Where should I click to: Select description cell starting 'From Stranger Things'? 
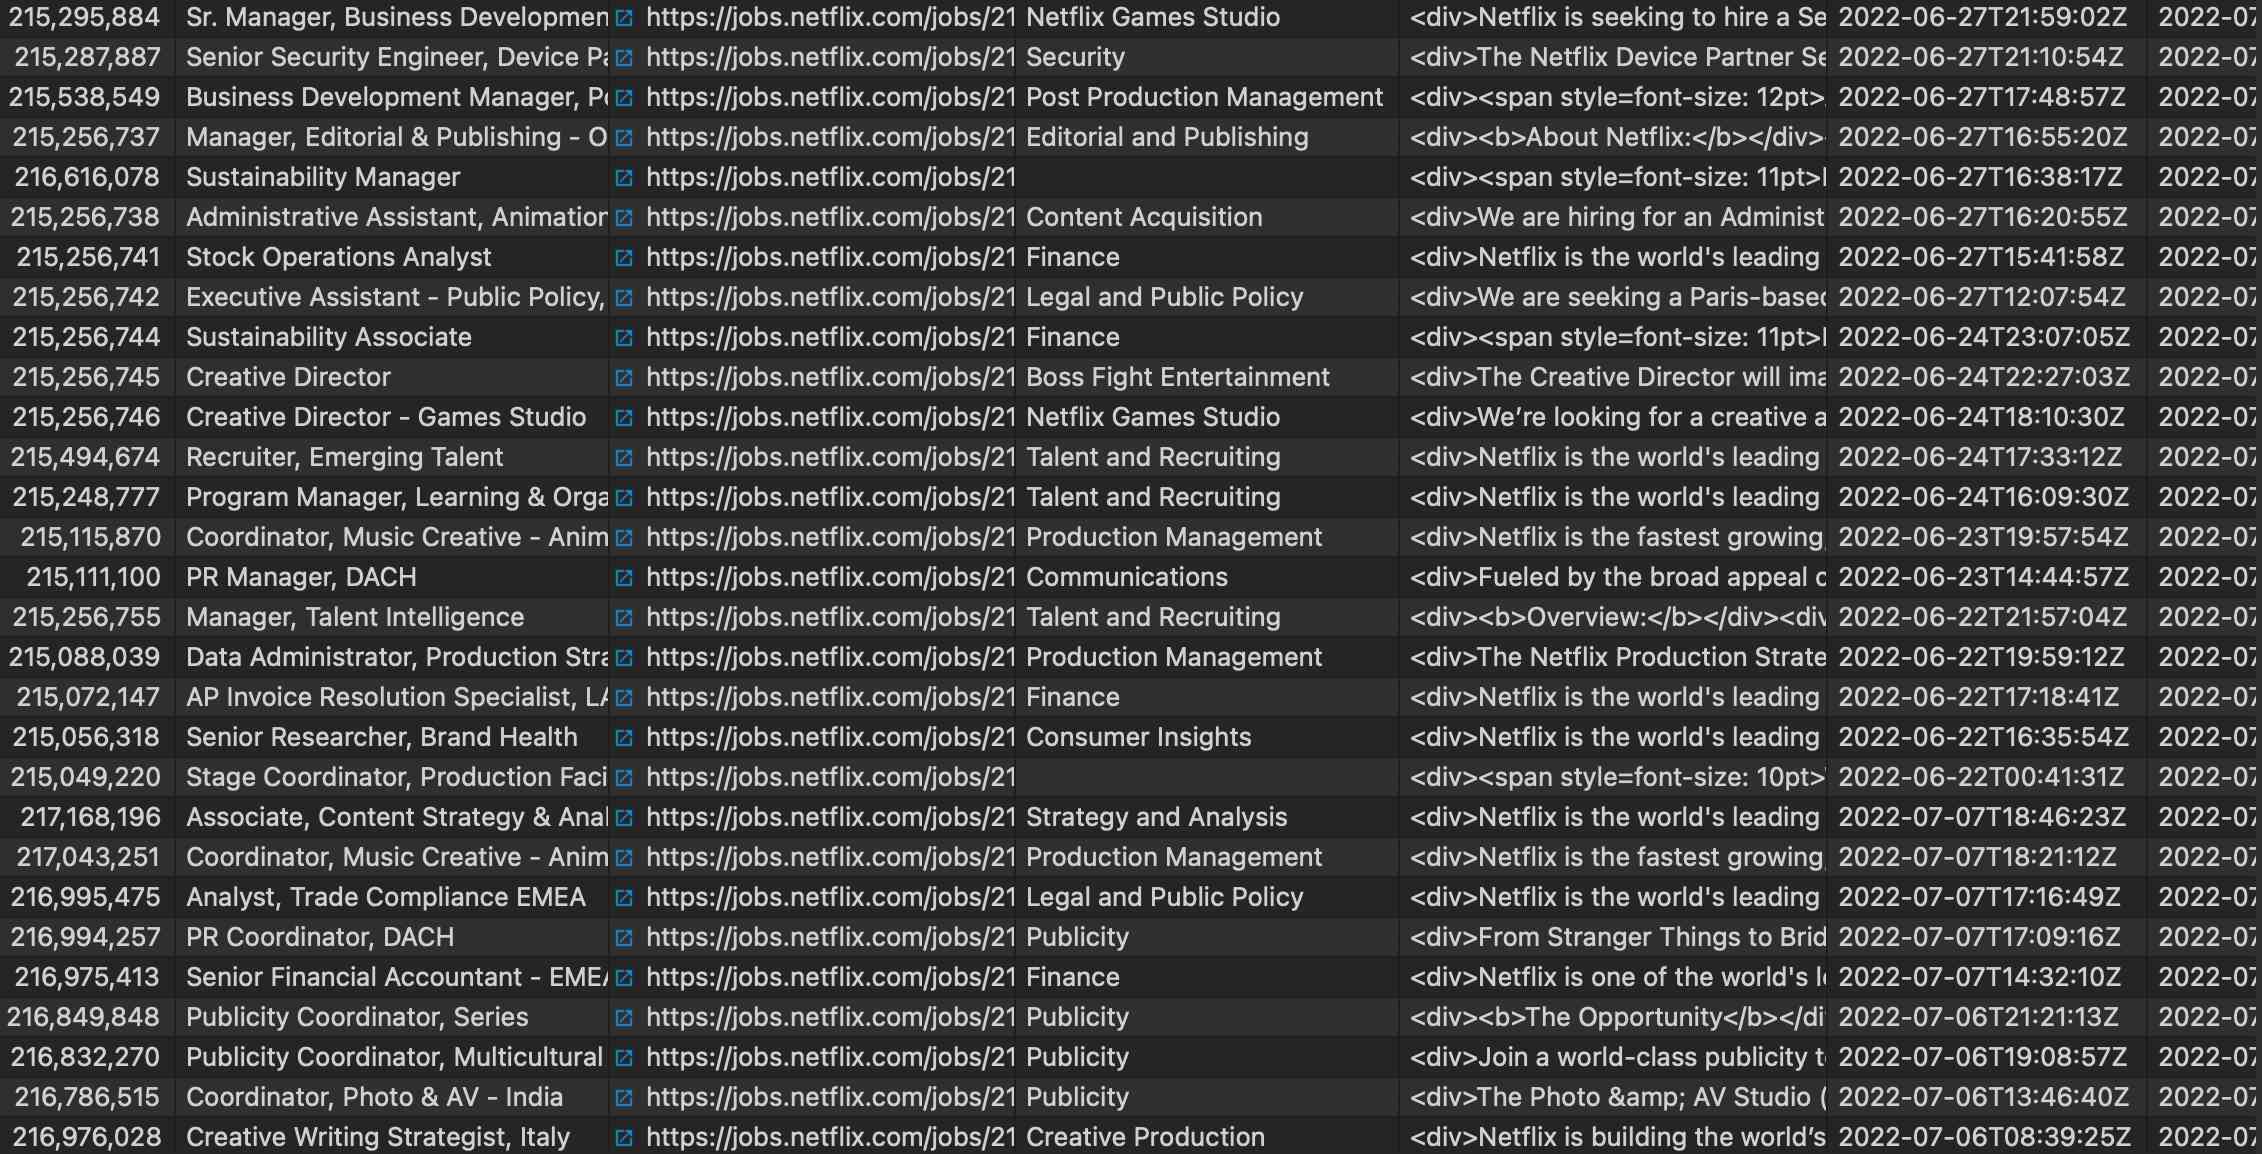click(1616, 937)
